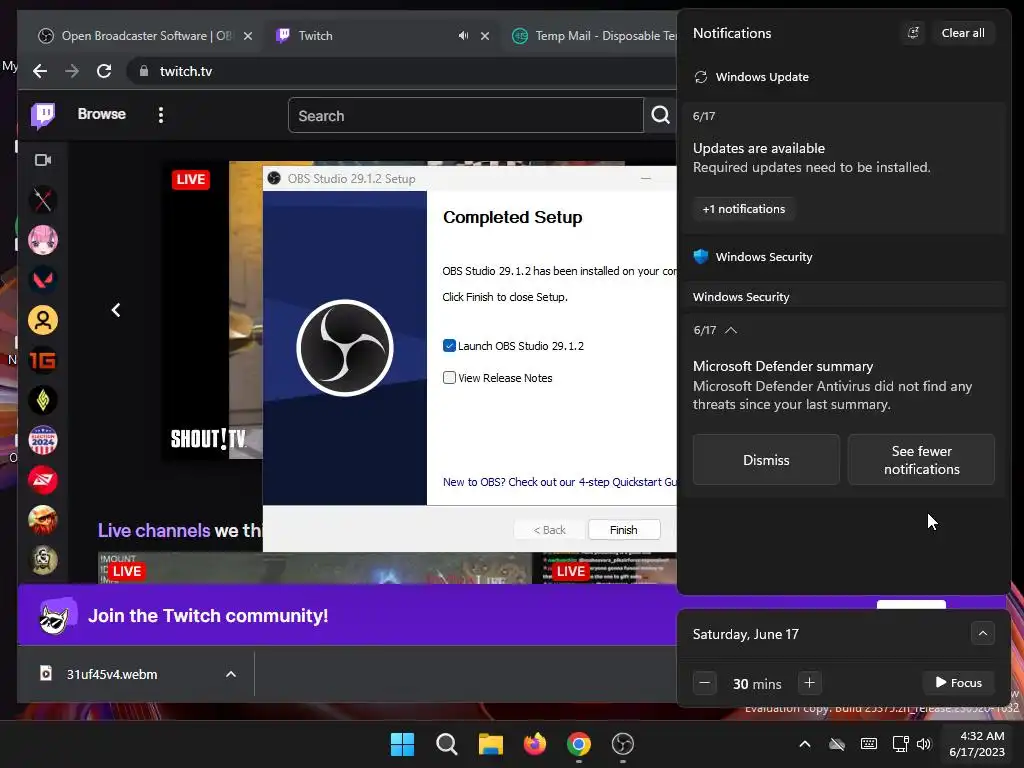Open the downloaded 31uf45v4.webm file
This screenshot has width=1024, height=768.
pos(112,674)
